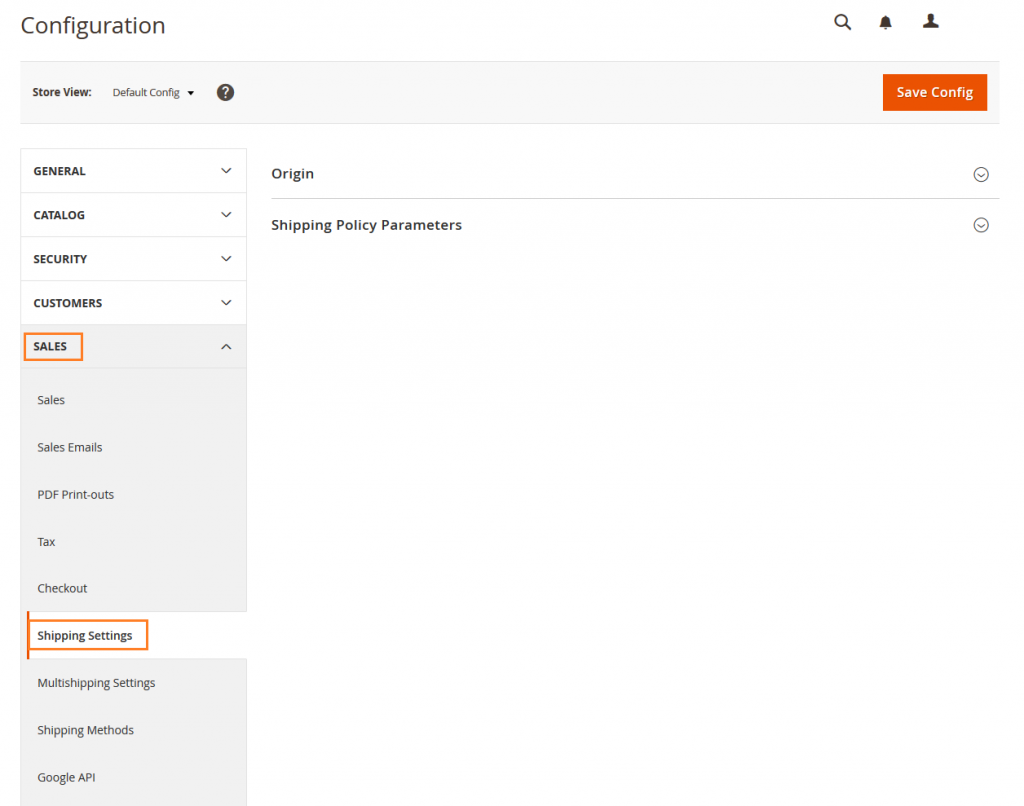Open the admin global search

[x=842, y=21]
